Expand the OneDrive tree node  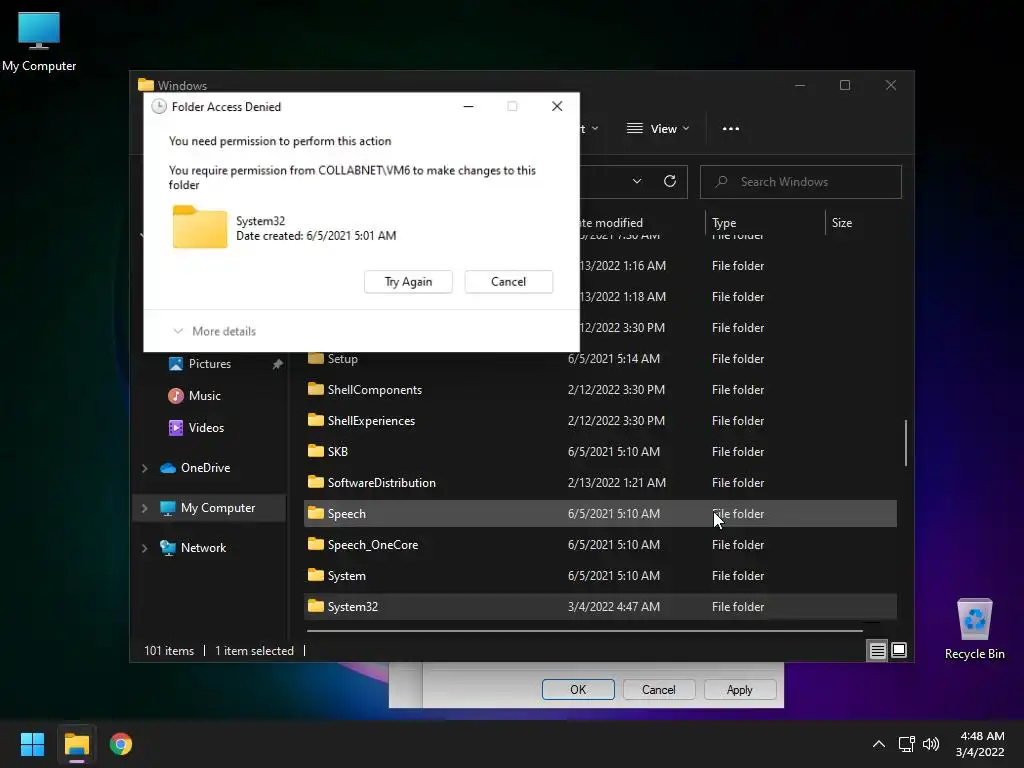(144, 468)
